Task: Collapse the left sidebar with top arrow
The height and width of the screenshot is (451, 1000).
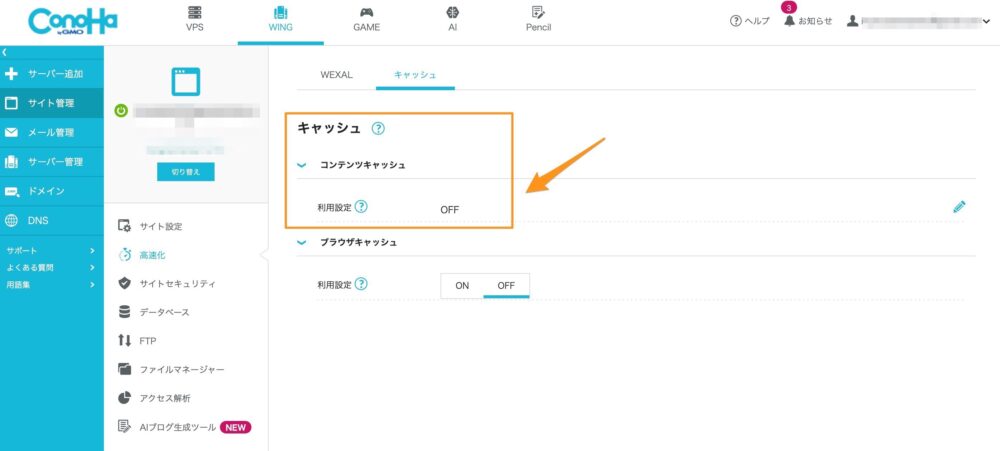Action: [5, 51]
